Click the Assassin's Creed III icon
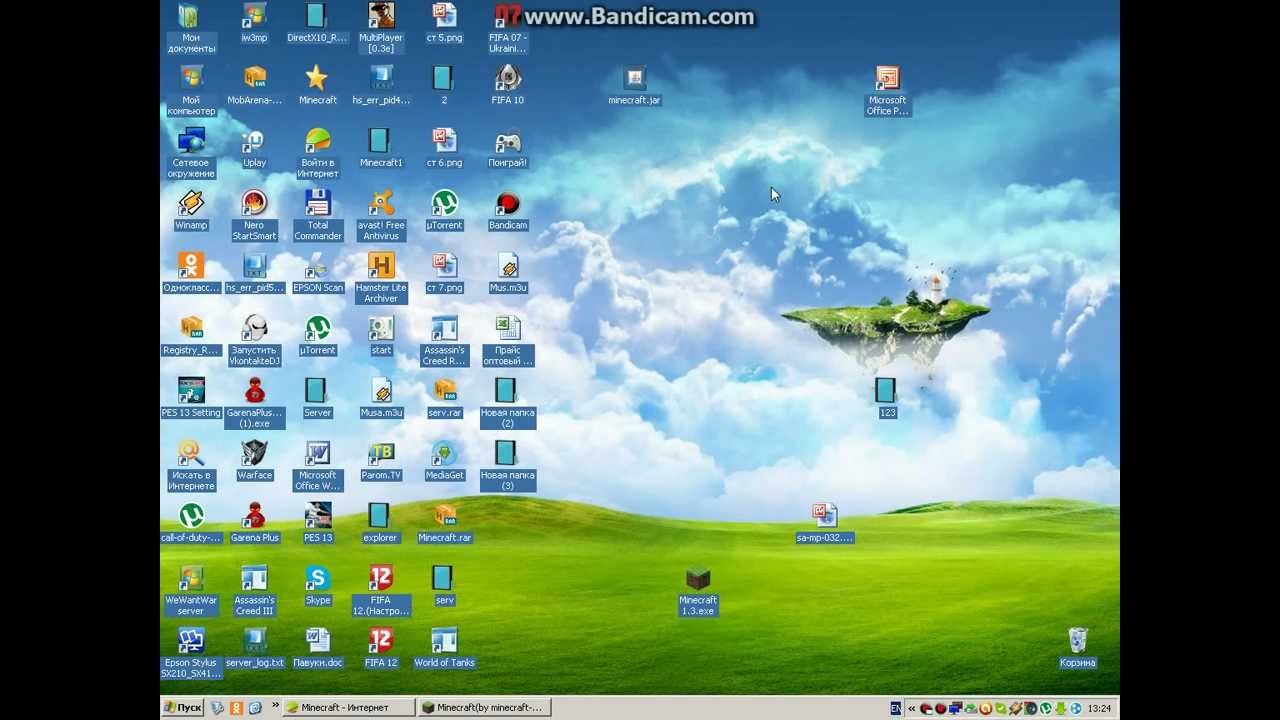 click(x=254, y=579)
